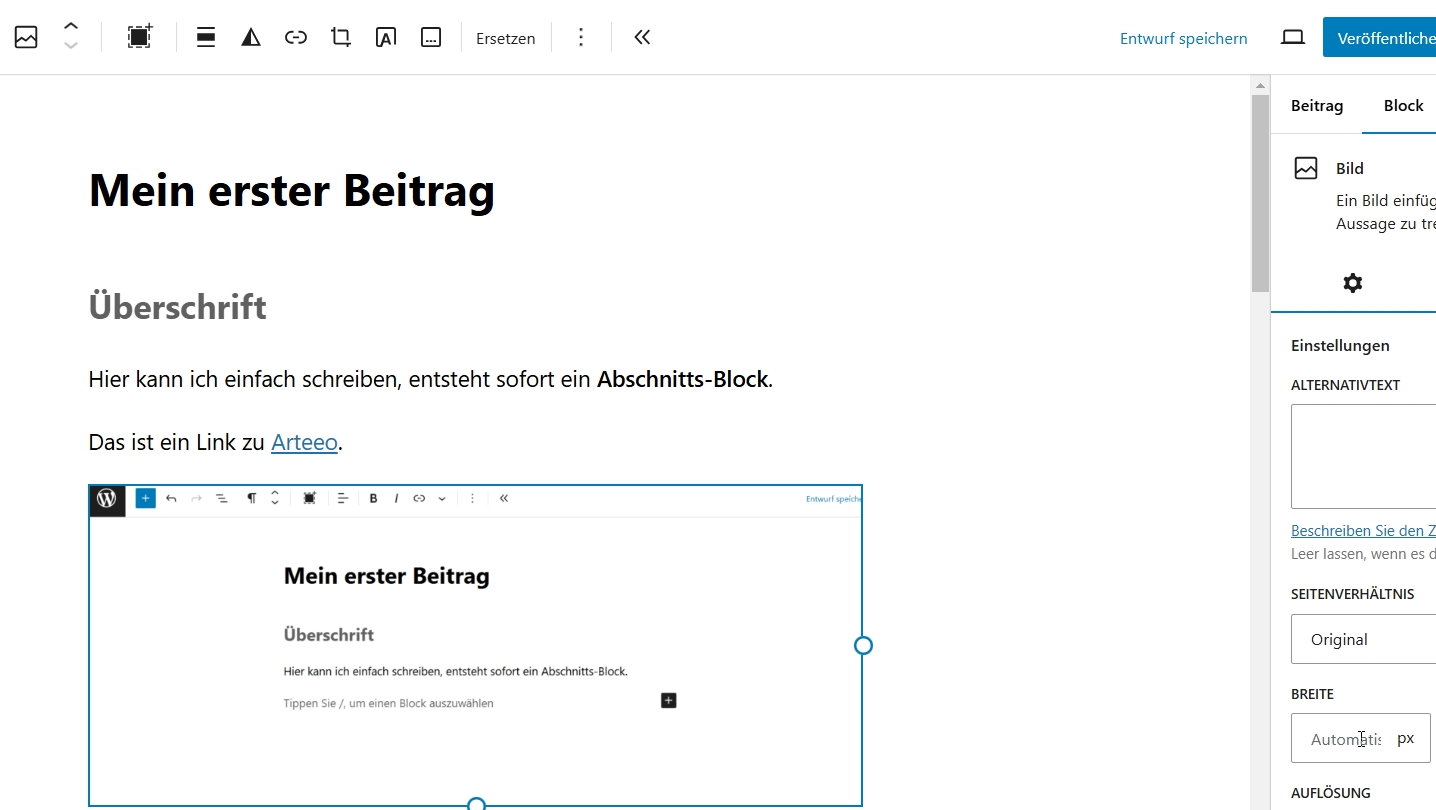Add caption to the image

pos(431,38)
